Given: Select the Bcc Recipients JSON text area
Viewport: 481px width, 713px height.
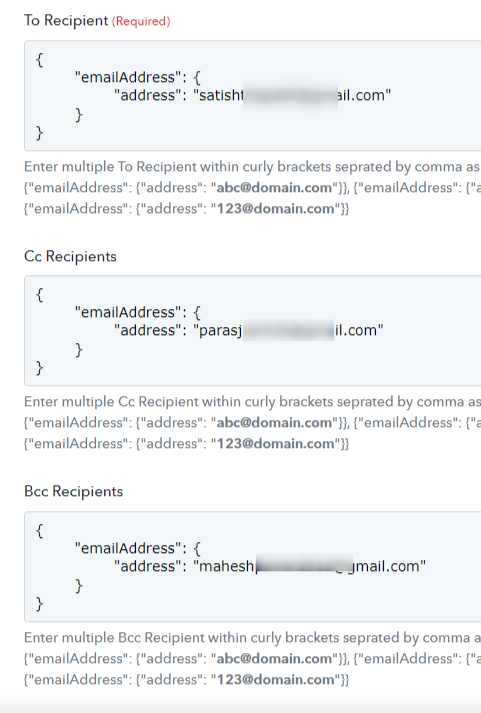Looking at the screenshot, I should point(253,567).
